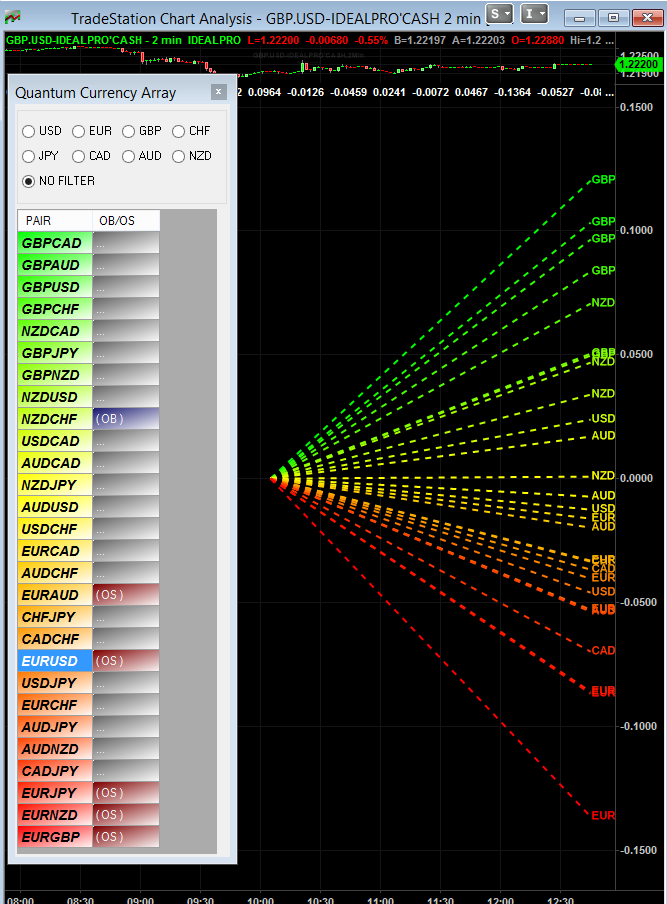The width and height of the screenshot is (667, 904).
Task: Click the OS cell for EURUSD
Action: (126, 661)
